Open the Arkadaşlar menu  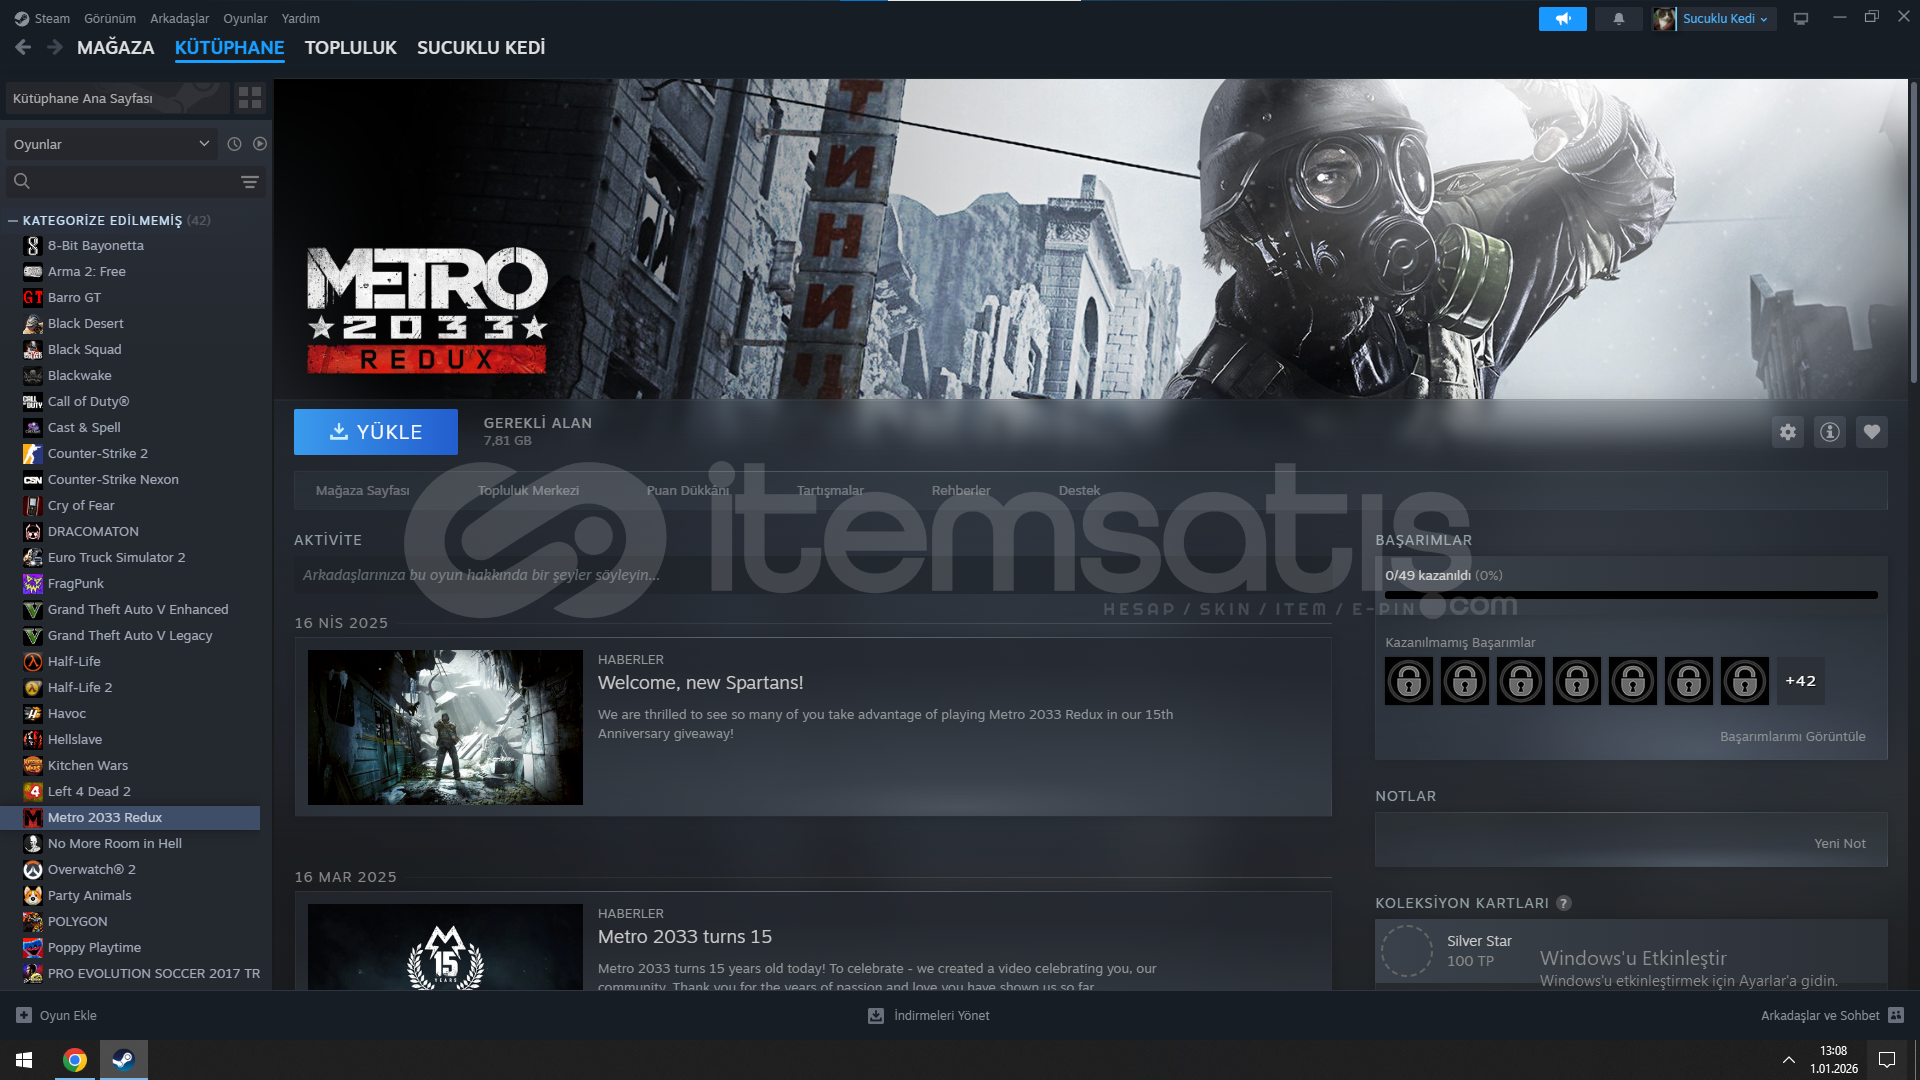(179, 19)
